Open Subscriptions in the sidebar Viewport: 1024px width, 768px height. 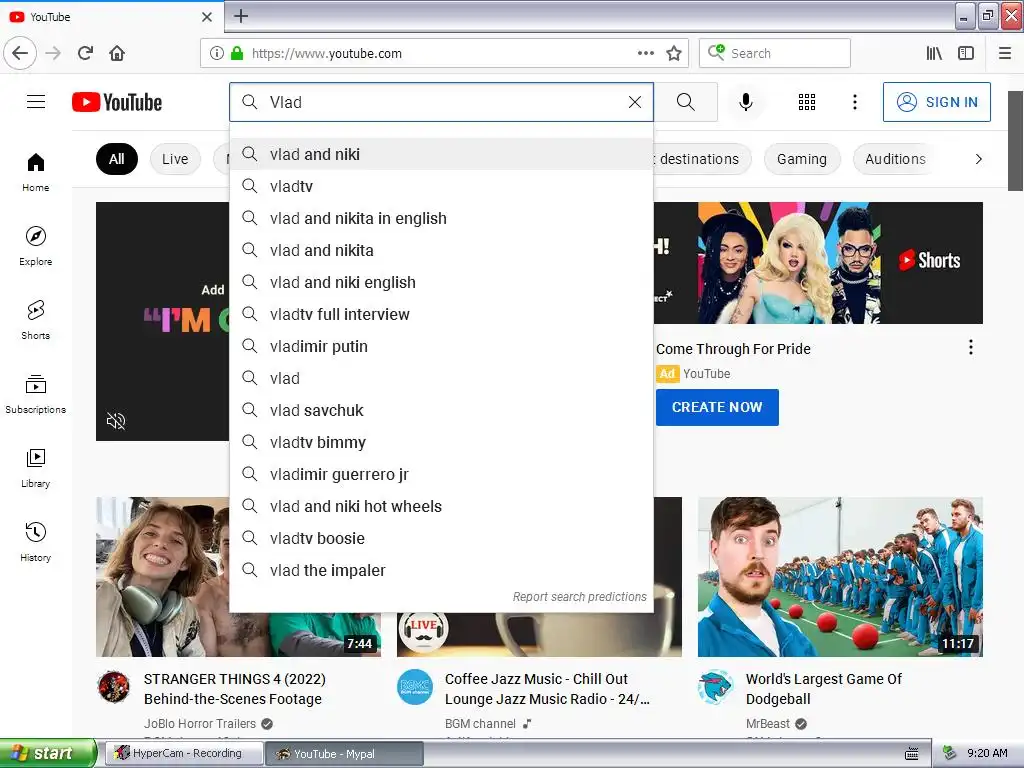point(35,394)
